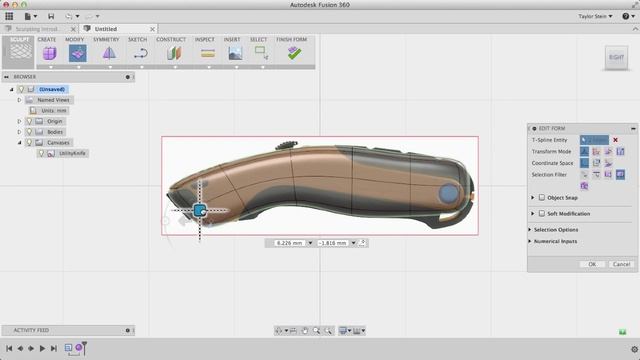The image size is (640, 360).
Task: Toggle visibility bulb of Origin
Action: [x=29, y=121]
